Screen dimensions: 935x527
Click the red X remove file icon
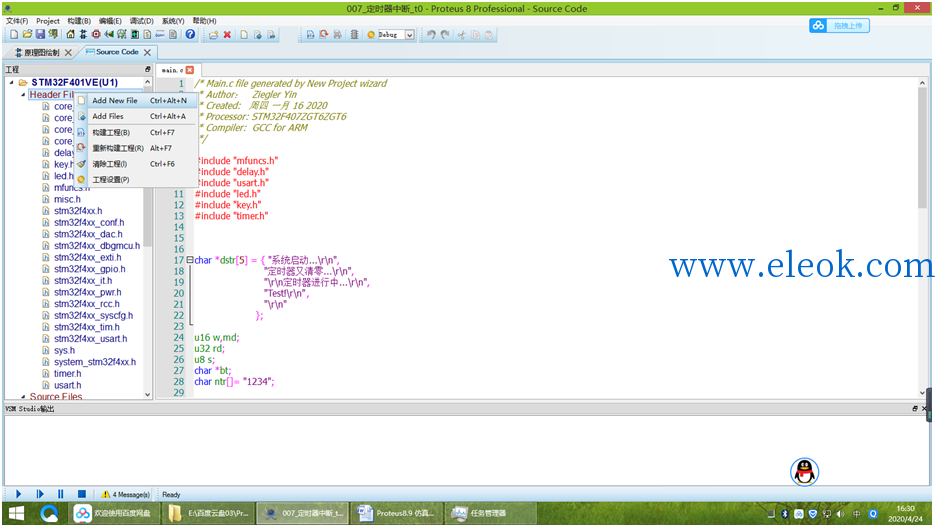tap(227, 35)
